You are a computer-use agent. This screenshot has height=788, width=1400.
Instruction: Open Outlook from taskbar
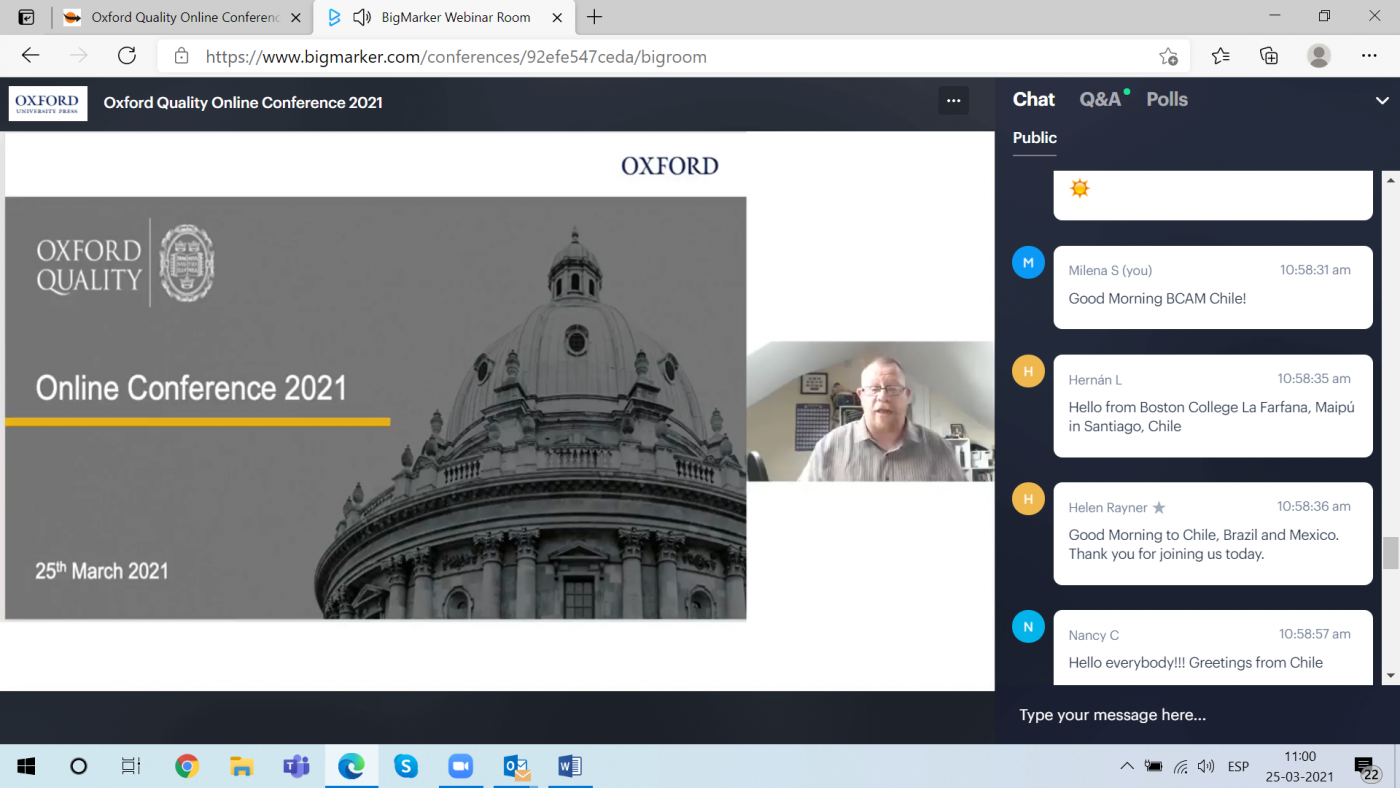(x=515, y=766)
